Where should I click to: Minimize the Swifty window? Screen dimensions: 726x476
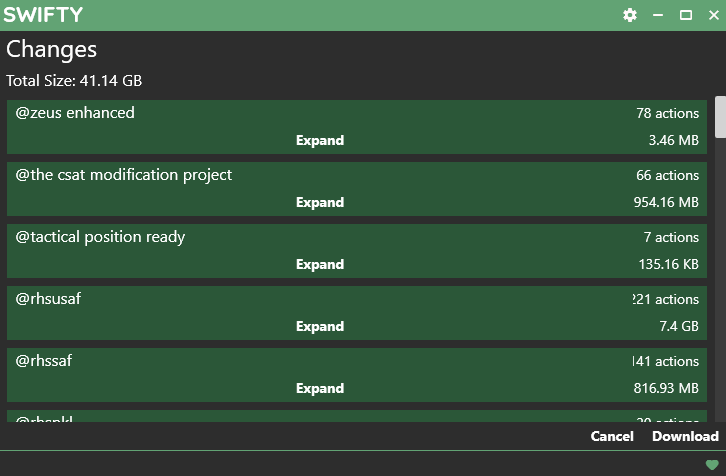pos(658,15)
